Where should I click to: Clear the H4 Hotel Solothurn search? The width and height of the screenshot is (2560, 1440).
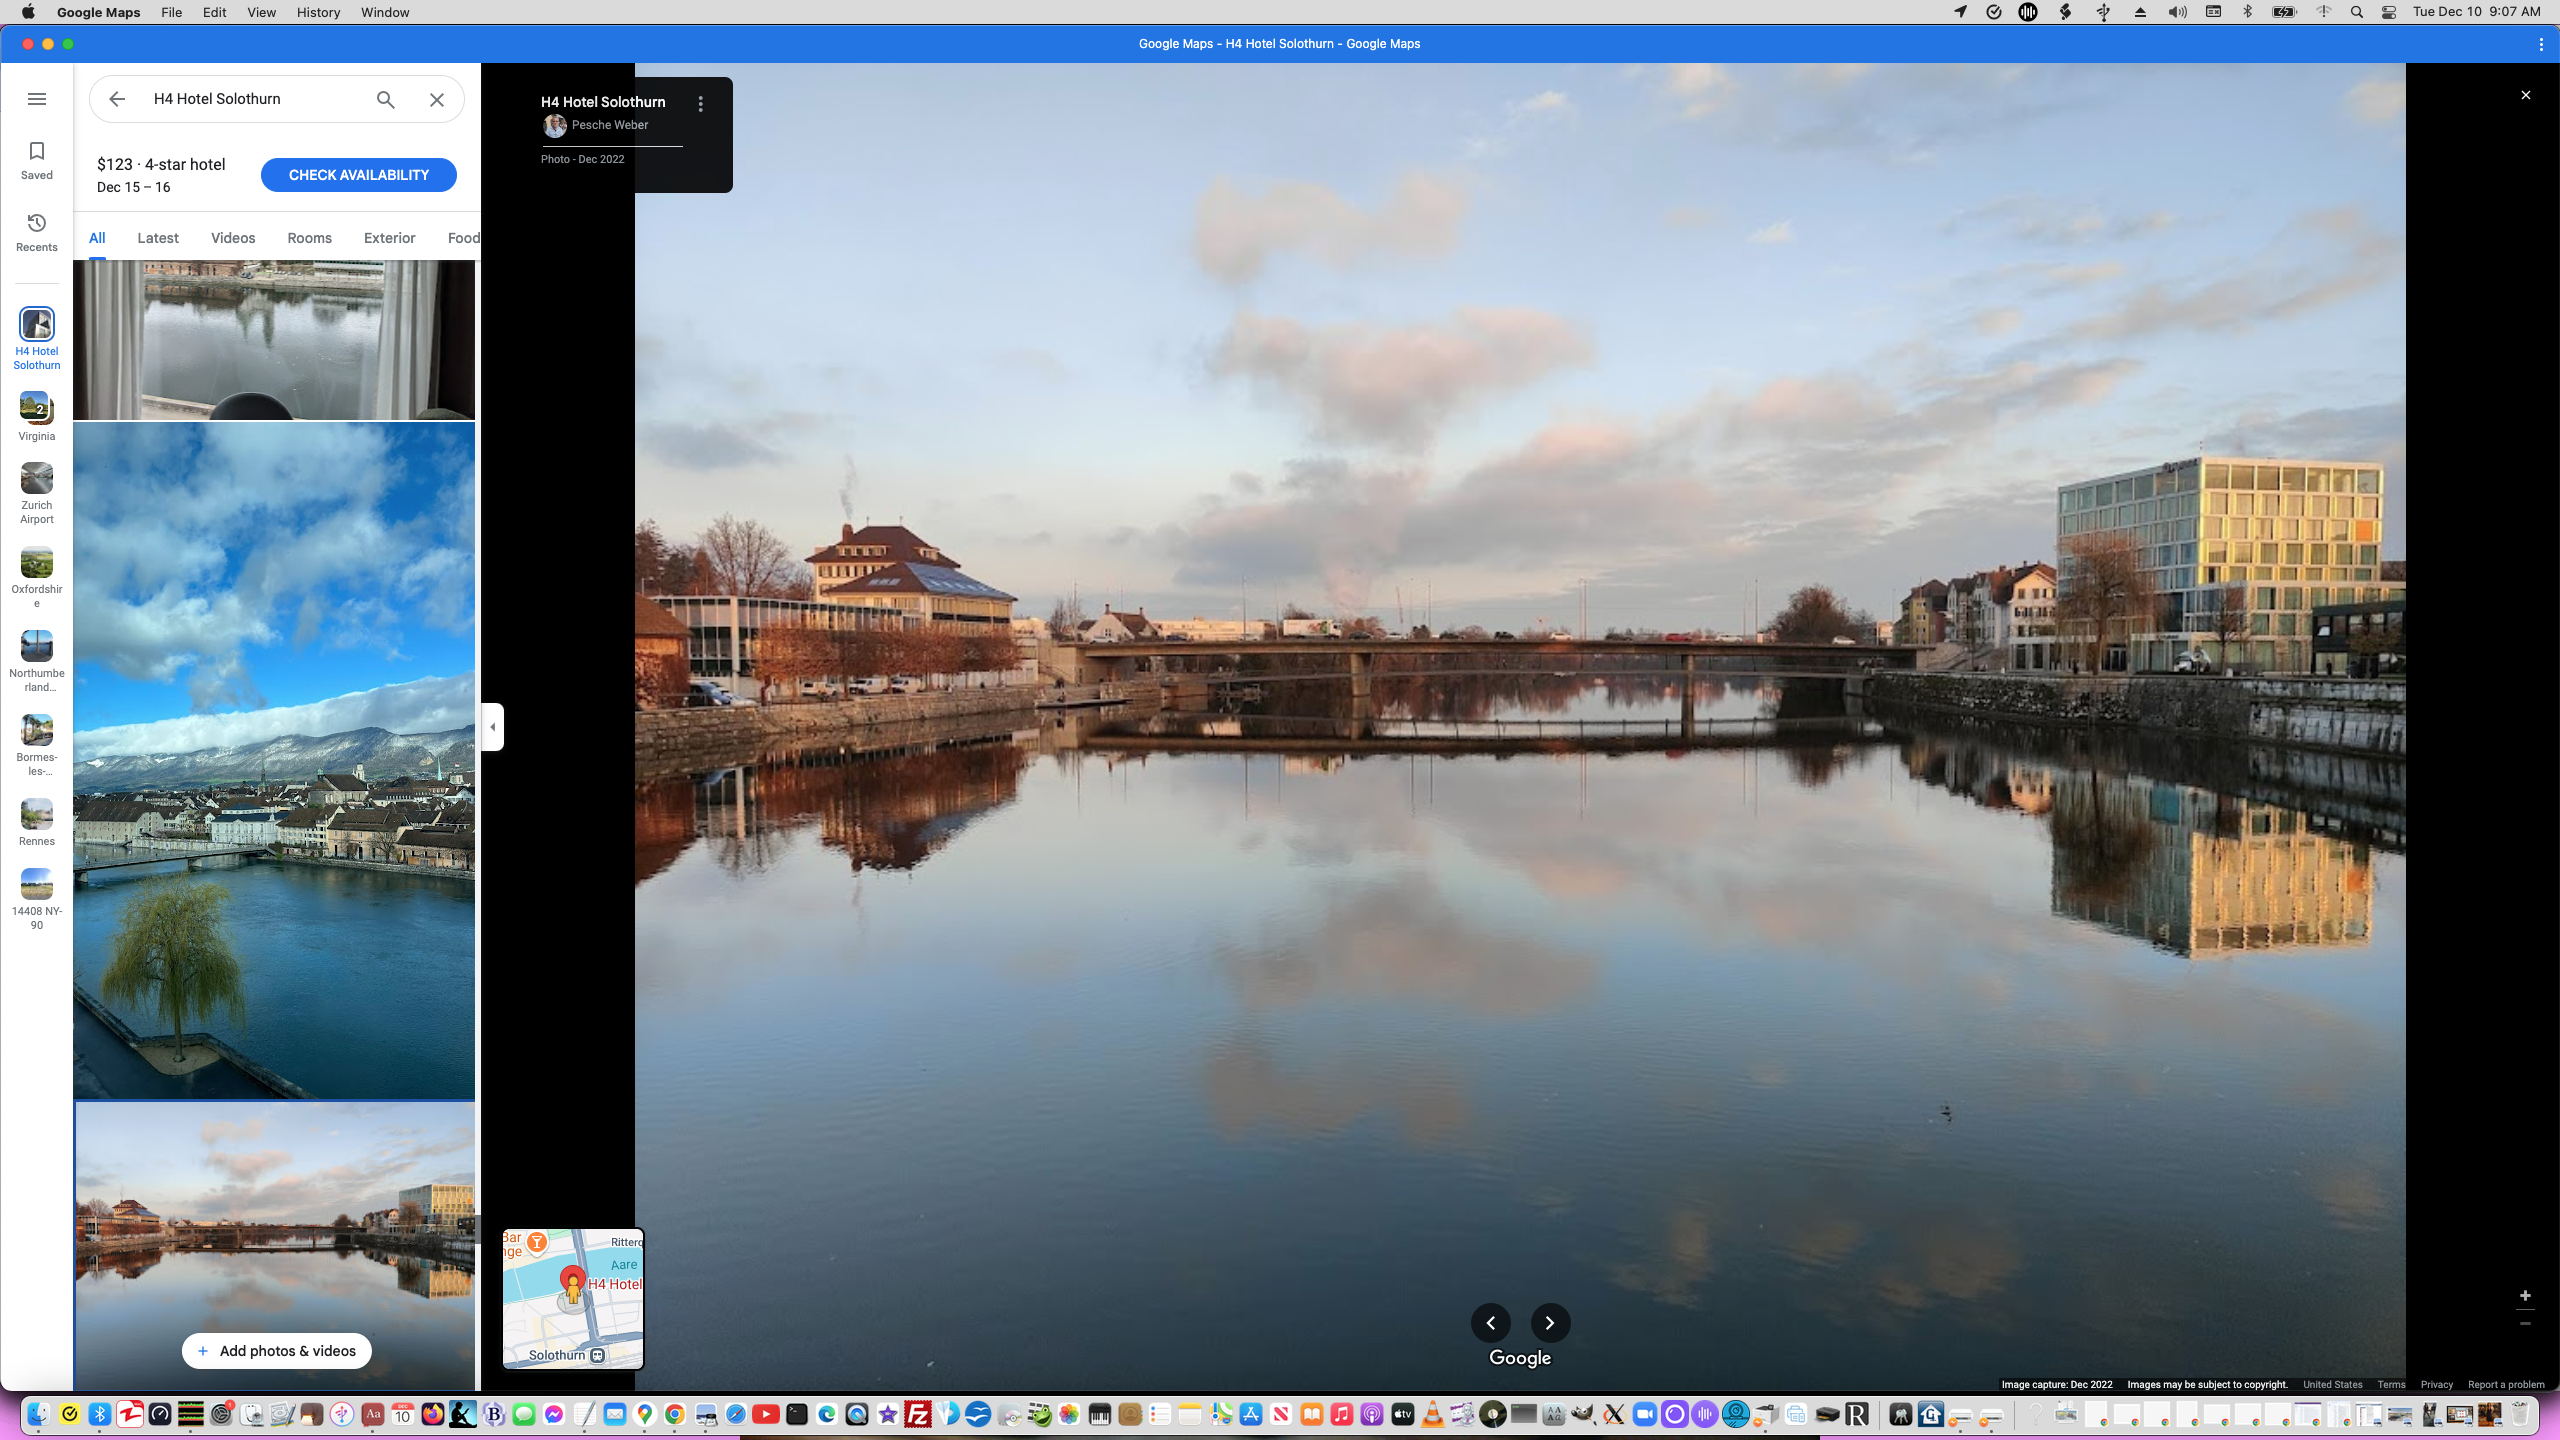(x=437, y=99)
